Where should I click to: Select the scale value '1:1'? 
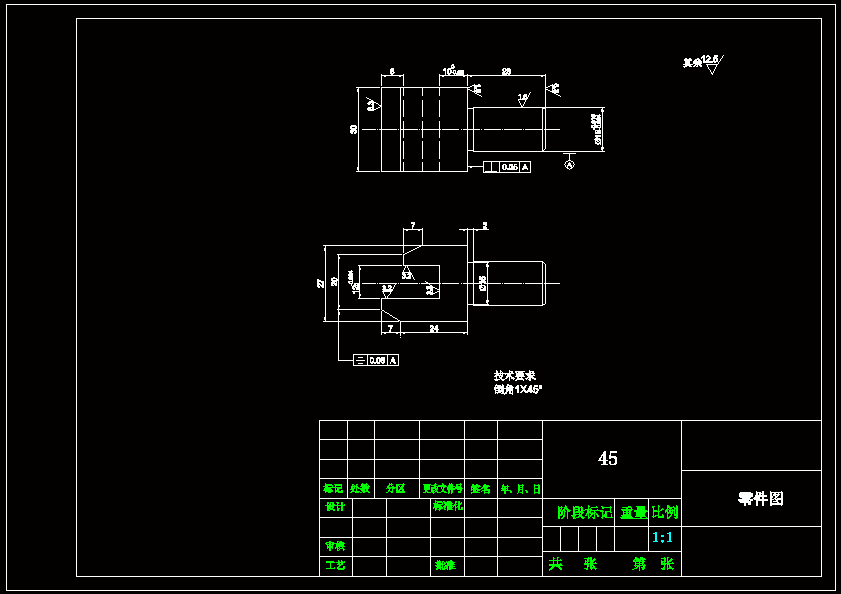(x=662, y=537)
